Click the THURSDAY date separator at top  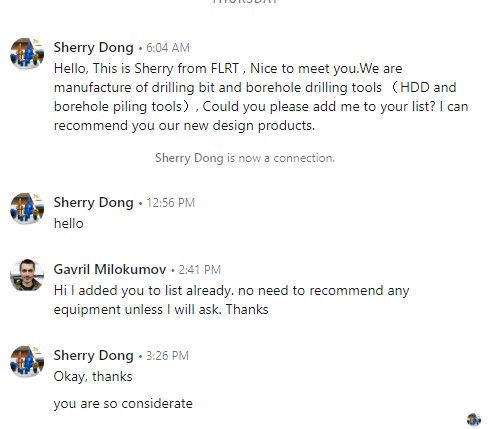(245, 1)
